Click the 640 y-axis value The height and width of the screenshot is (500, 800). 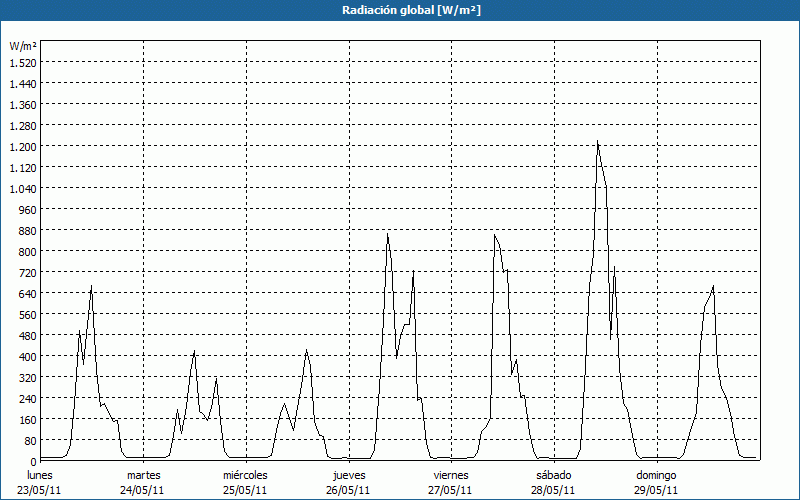(28, 293)
